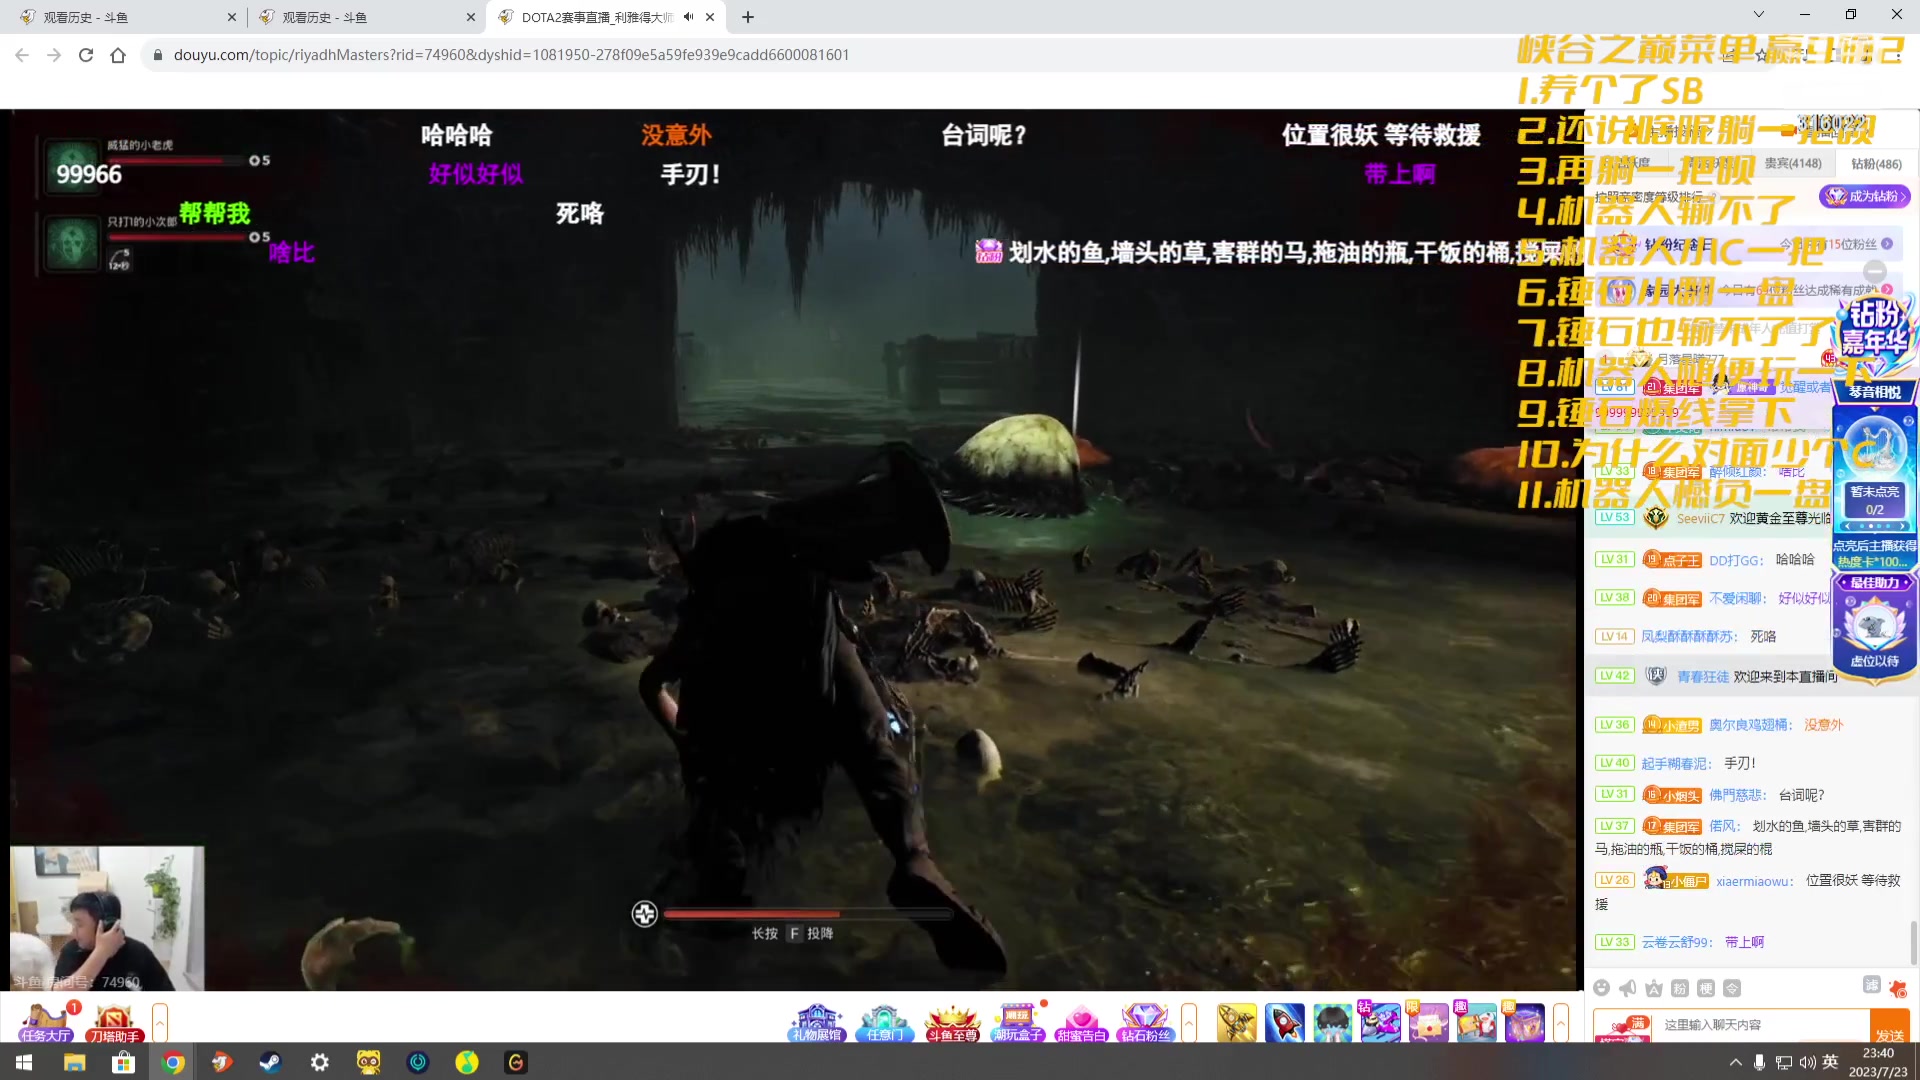Open a new browser tab
Screen dimensions: 1920x1080
[x=748, y=17]
